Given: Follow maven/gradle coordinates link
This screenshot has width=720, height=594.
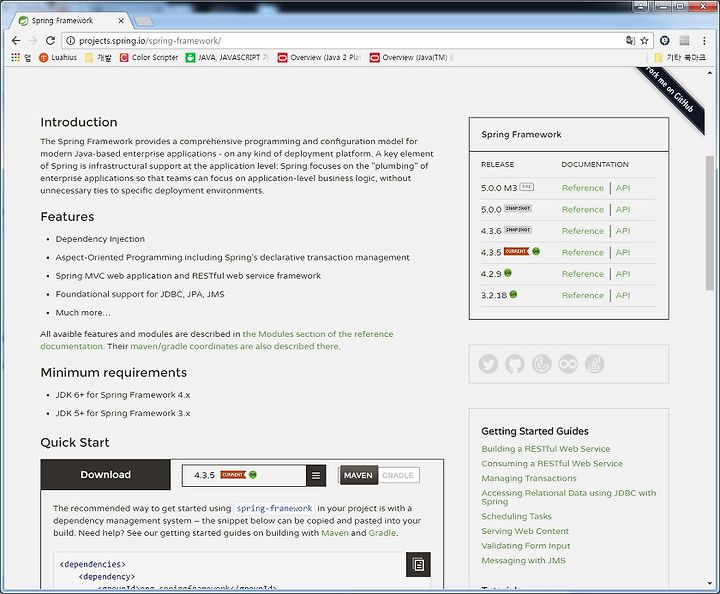Looking at the screenshot, I should (x=235, y=347).
